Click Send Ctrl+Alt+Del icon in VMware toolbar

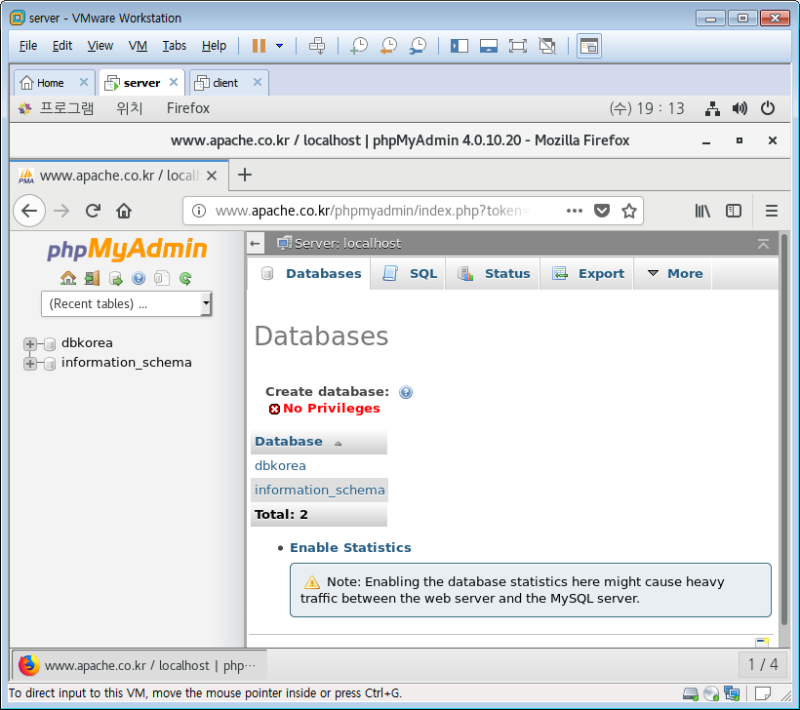[317, 46]
